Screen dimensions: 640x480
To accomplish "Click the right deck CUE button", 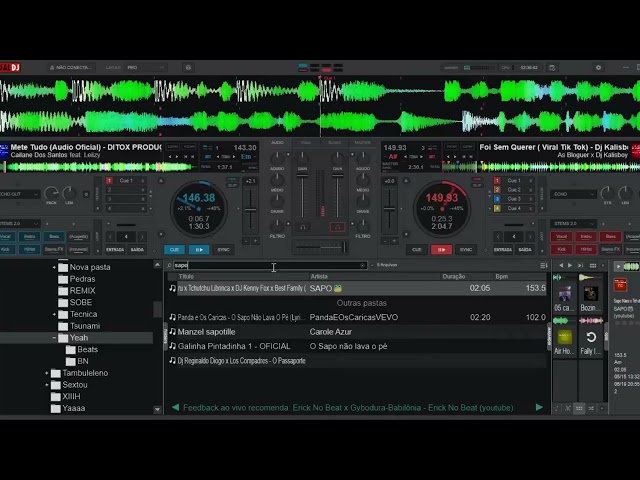I will [416, 249].
